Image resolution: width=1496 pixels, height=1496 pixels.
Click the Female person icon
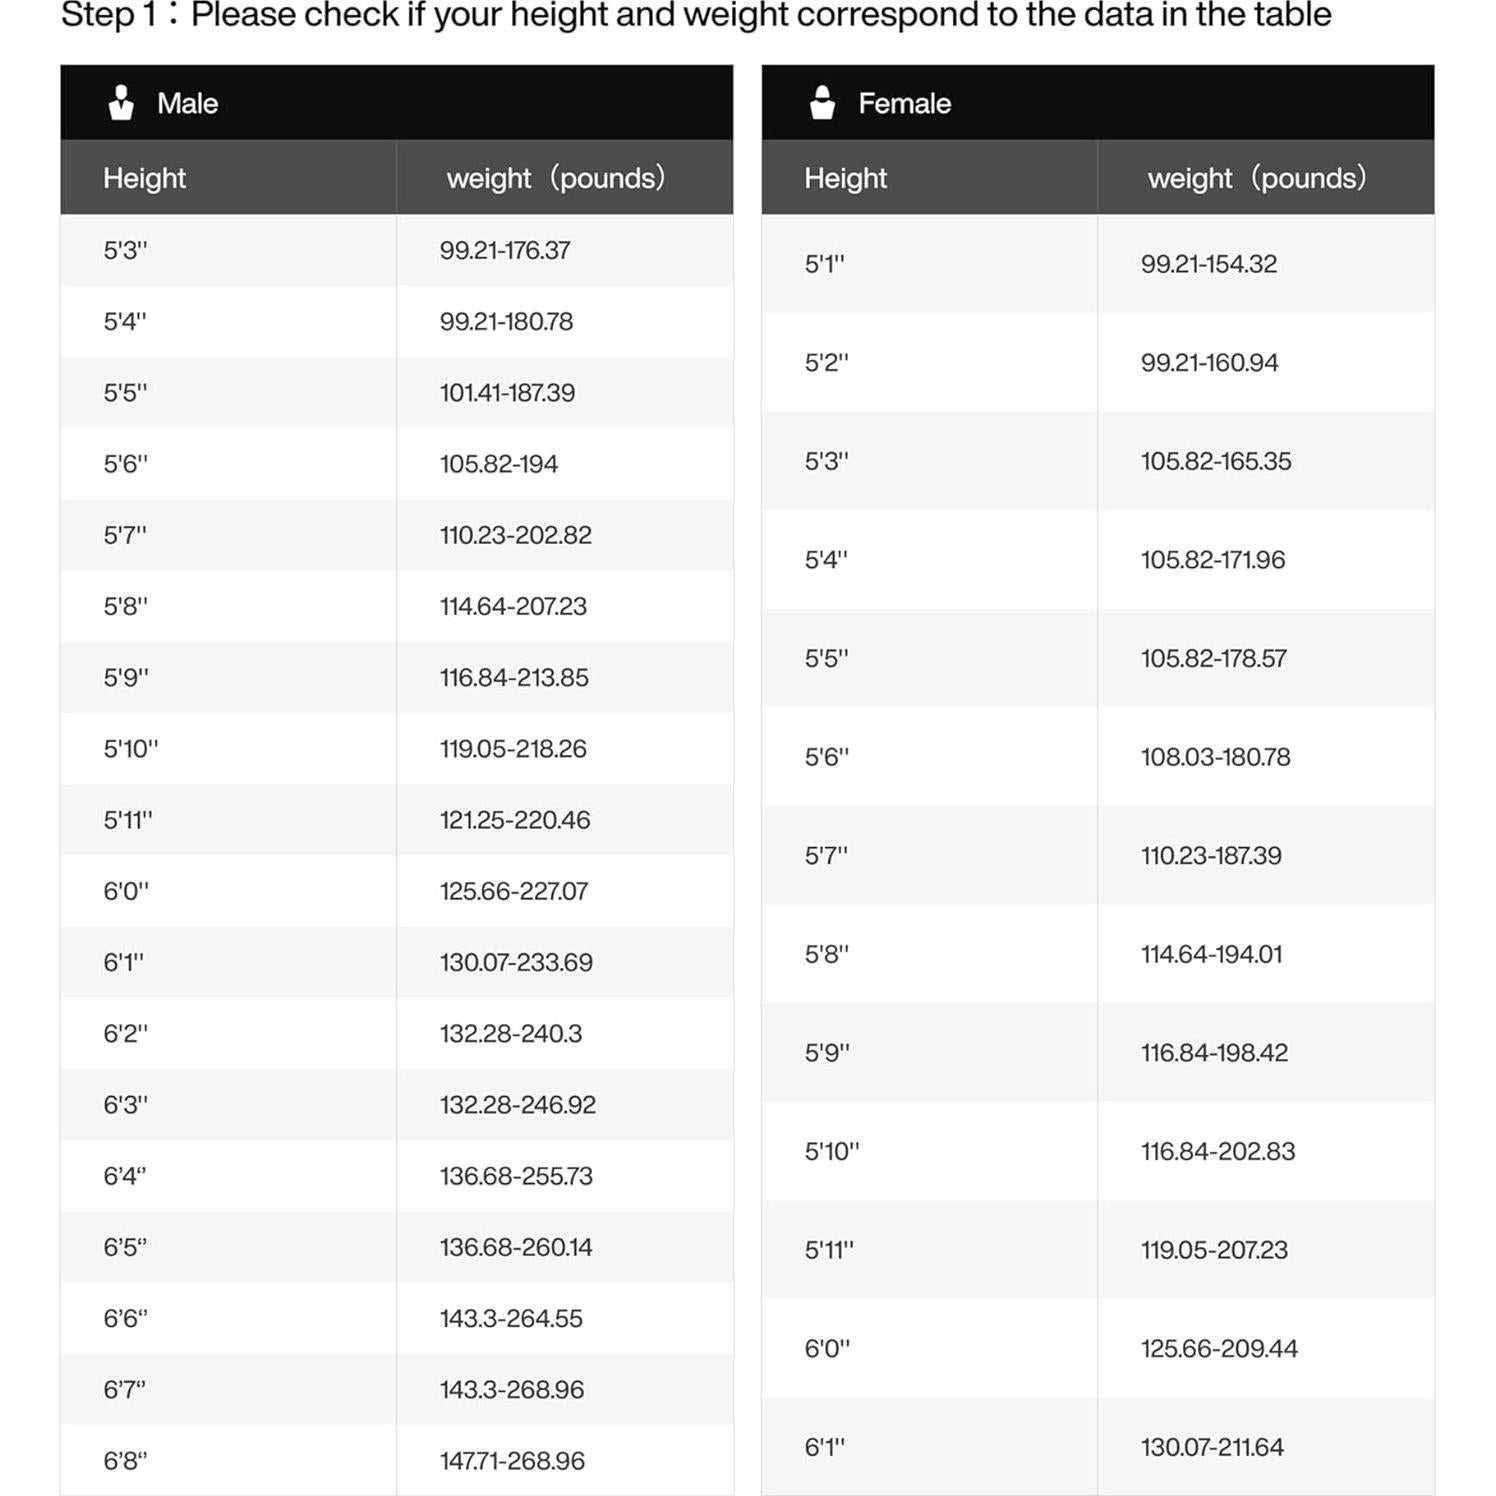tap(822, 103)
